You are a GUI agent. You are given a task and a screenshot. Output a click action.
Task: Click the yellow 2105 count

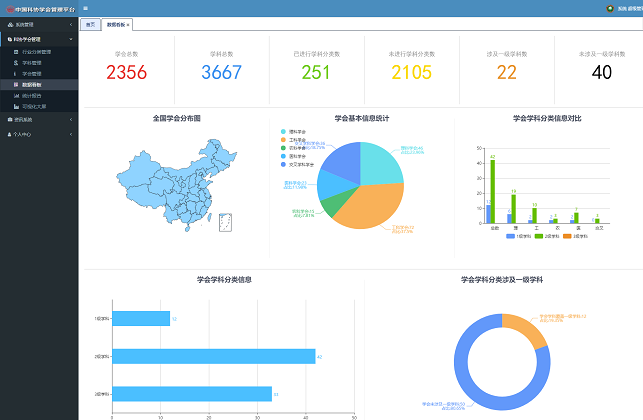coord(411,72)
